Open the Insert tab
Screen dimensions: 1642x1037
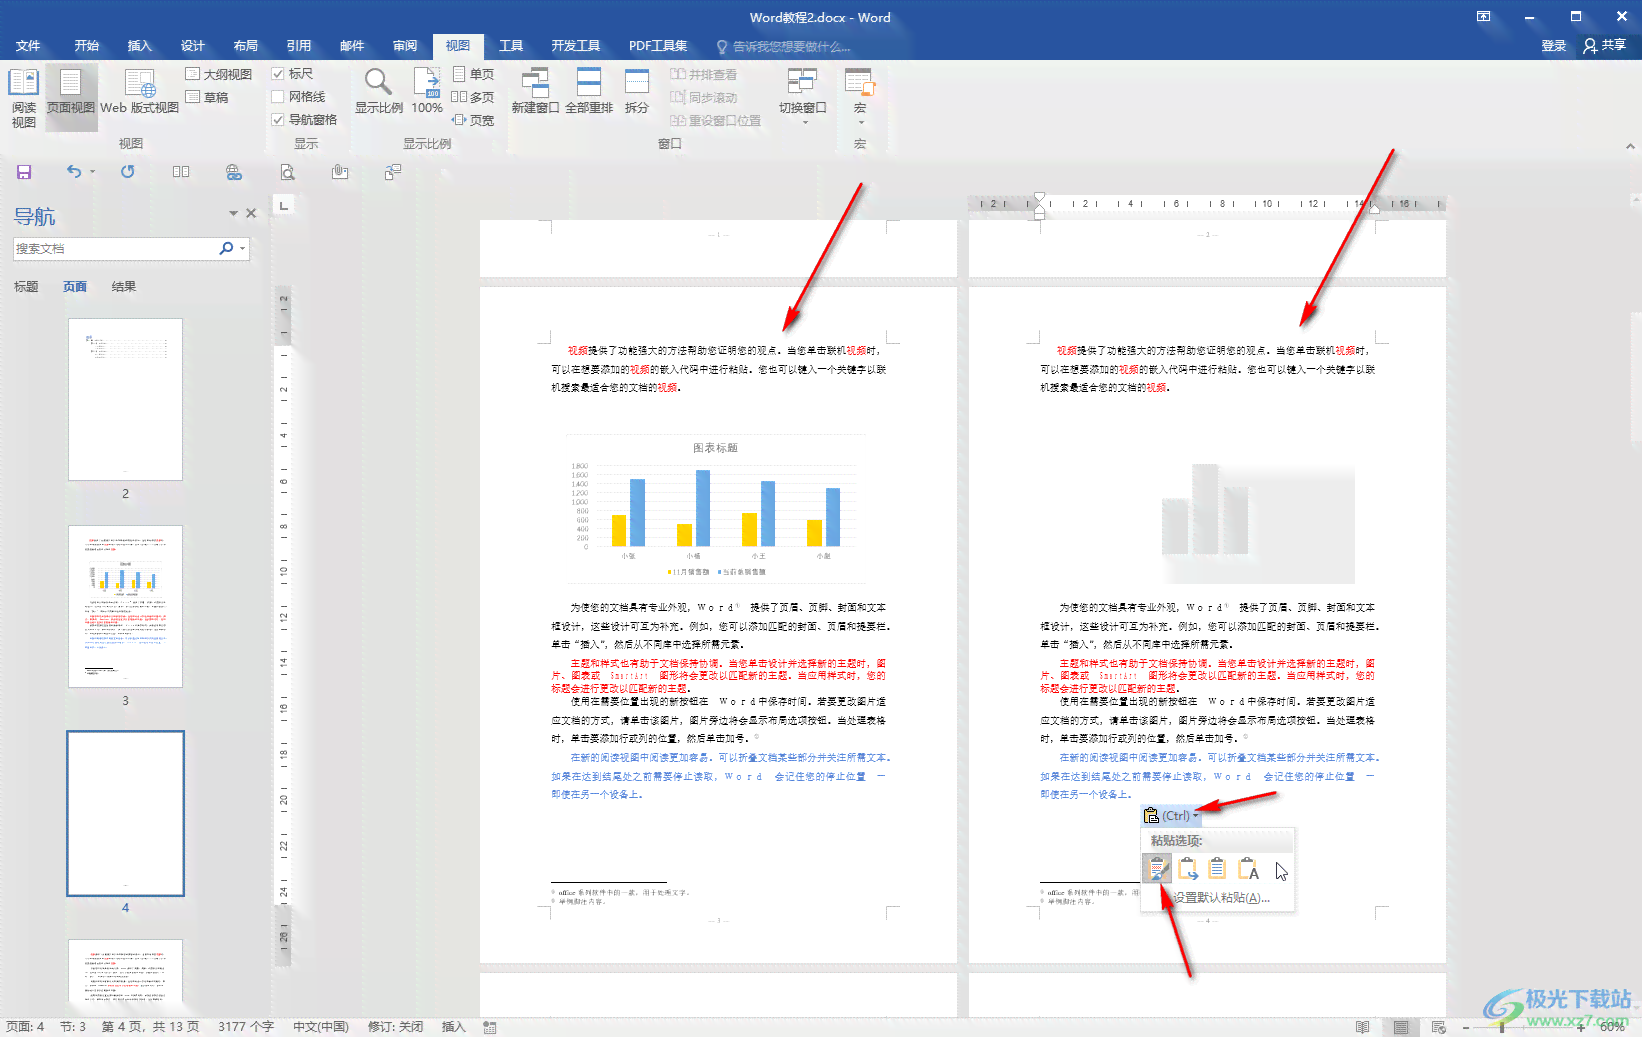139,46
